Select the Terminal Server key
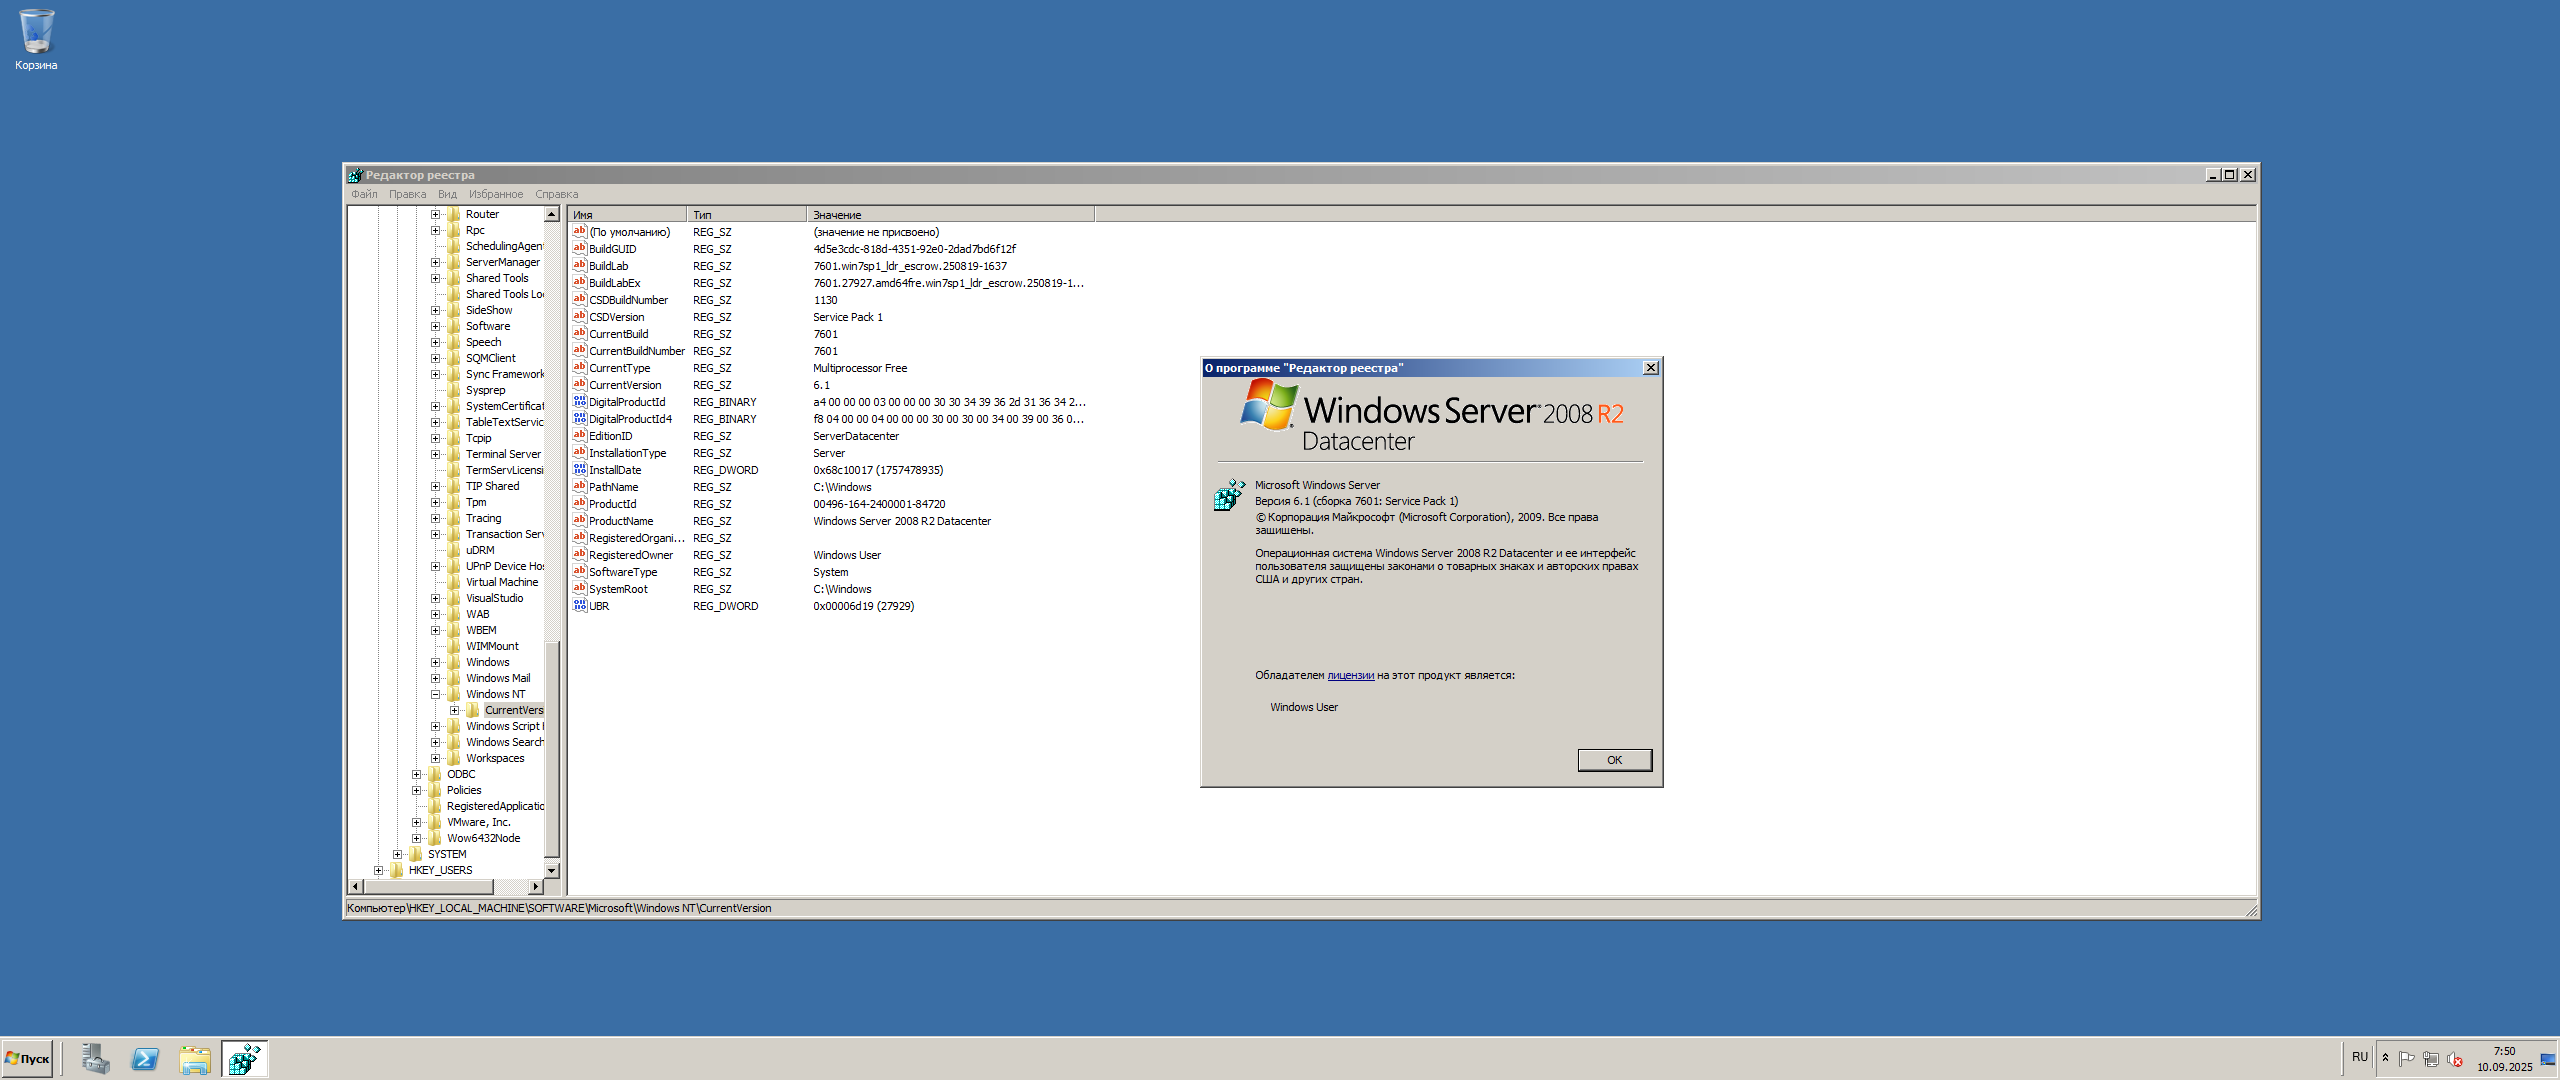 coord(503,454)
